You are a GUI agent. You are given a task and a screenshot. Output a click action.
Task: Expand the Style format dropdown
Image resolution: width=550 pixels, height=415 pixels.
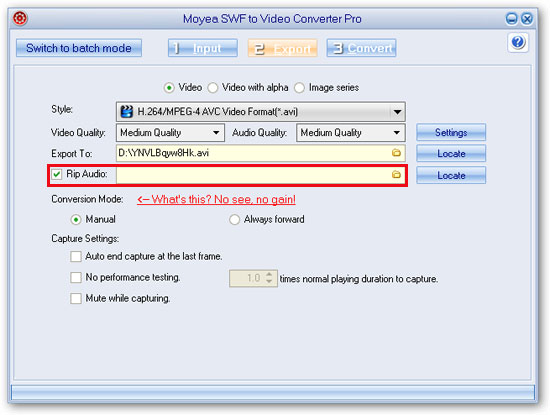[397, 112]
